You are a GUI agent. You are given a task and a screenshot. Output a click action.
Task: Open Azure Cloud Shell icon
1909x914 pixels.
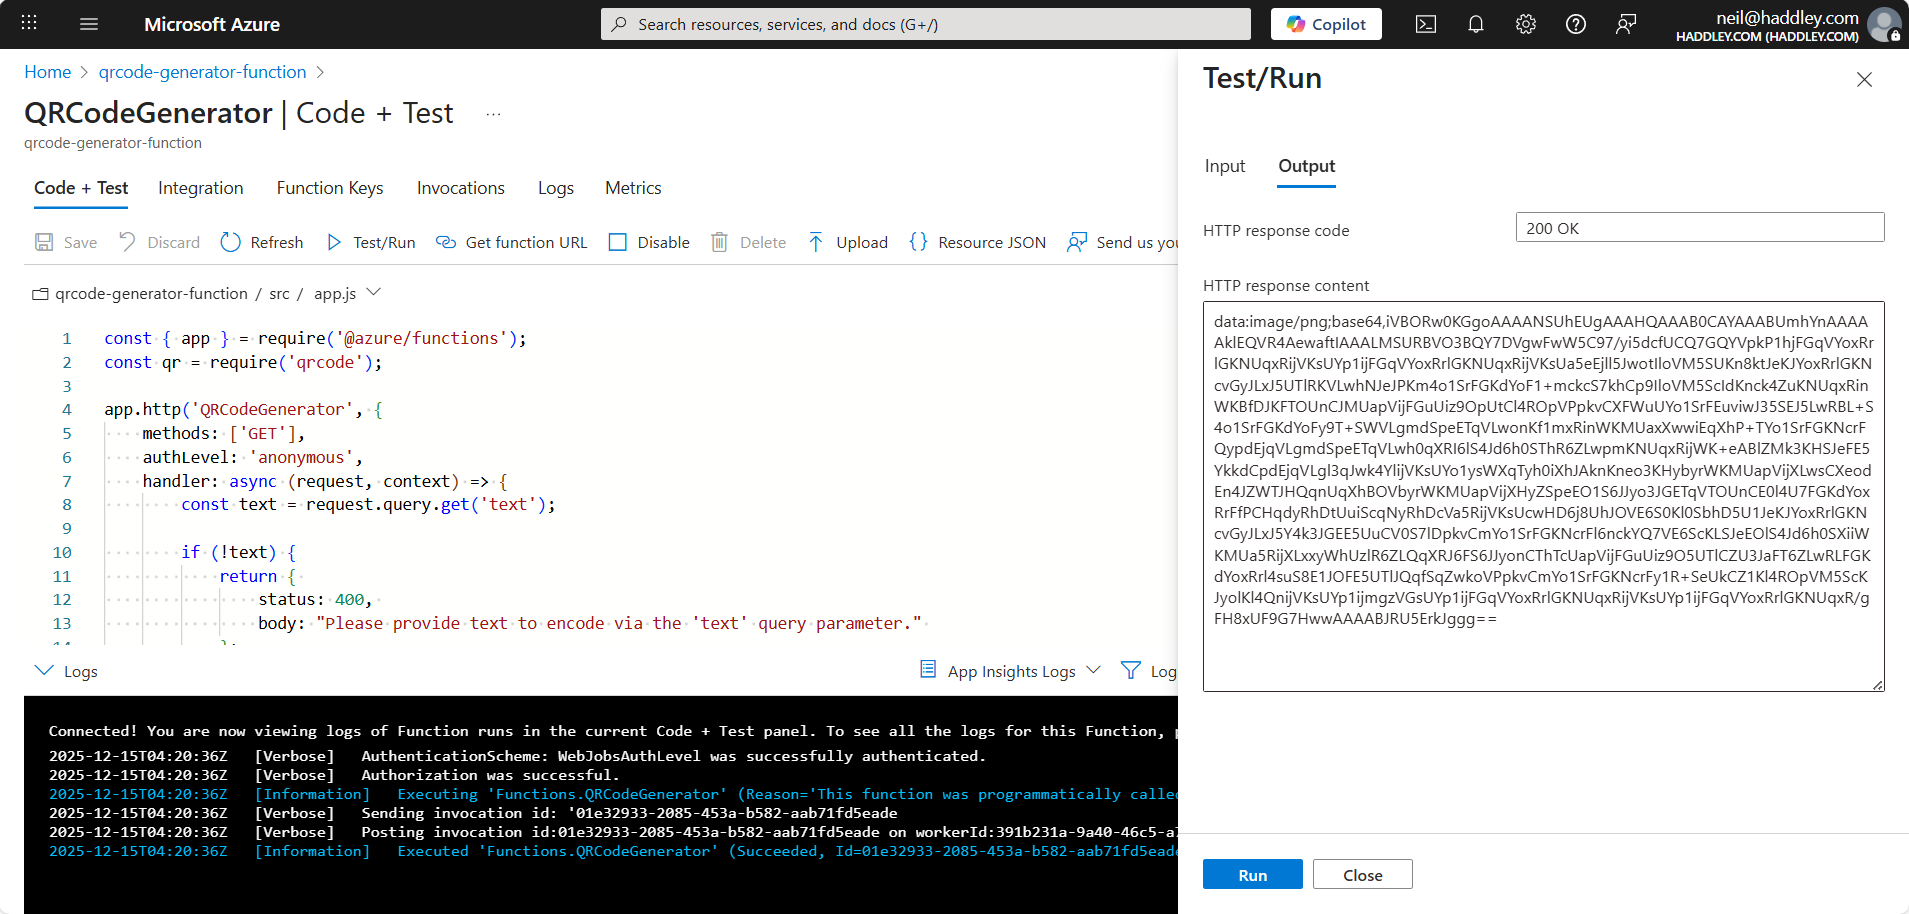point(1426,24)
